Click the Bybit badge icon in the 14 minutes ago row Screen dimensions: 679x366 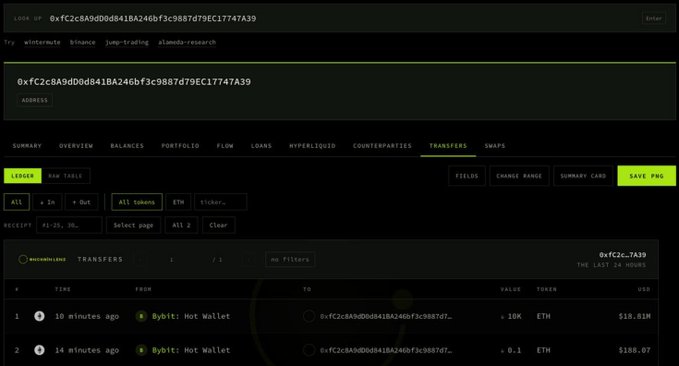[x=141, y=350]
